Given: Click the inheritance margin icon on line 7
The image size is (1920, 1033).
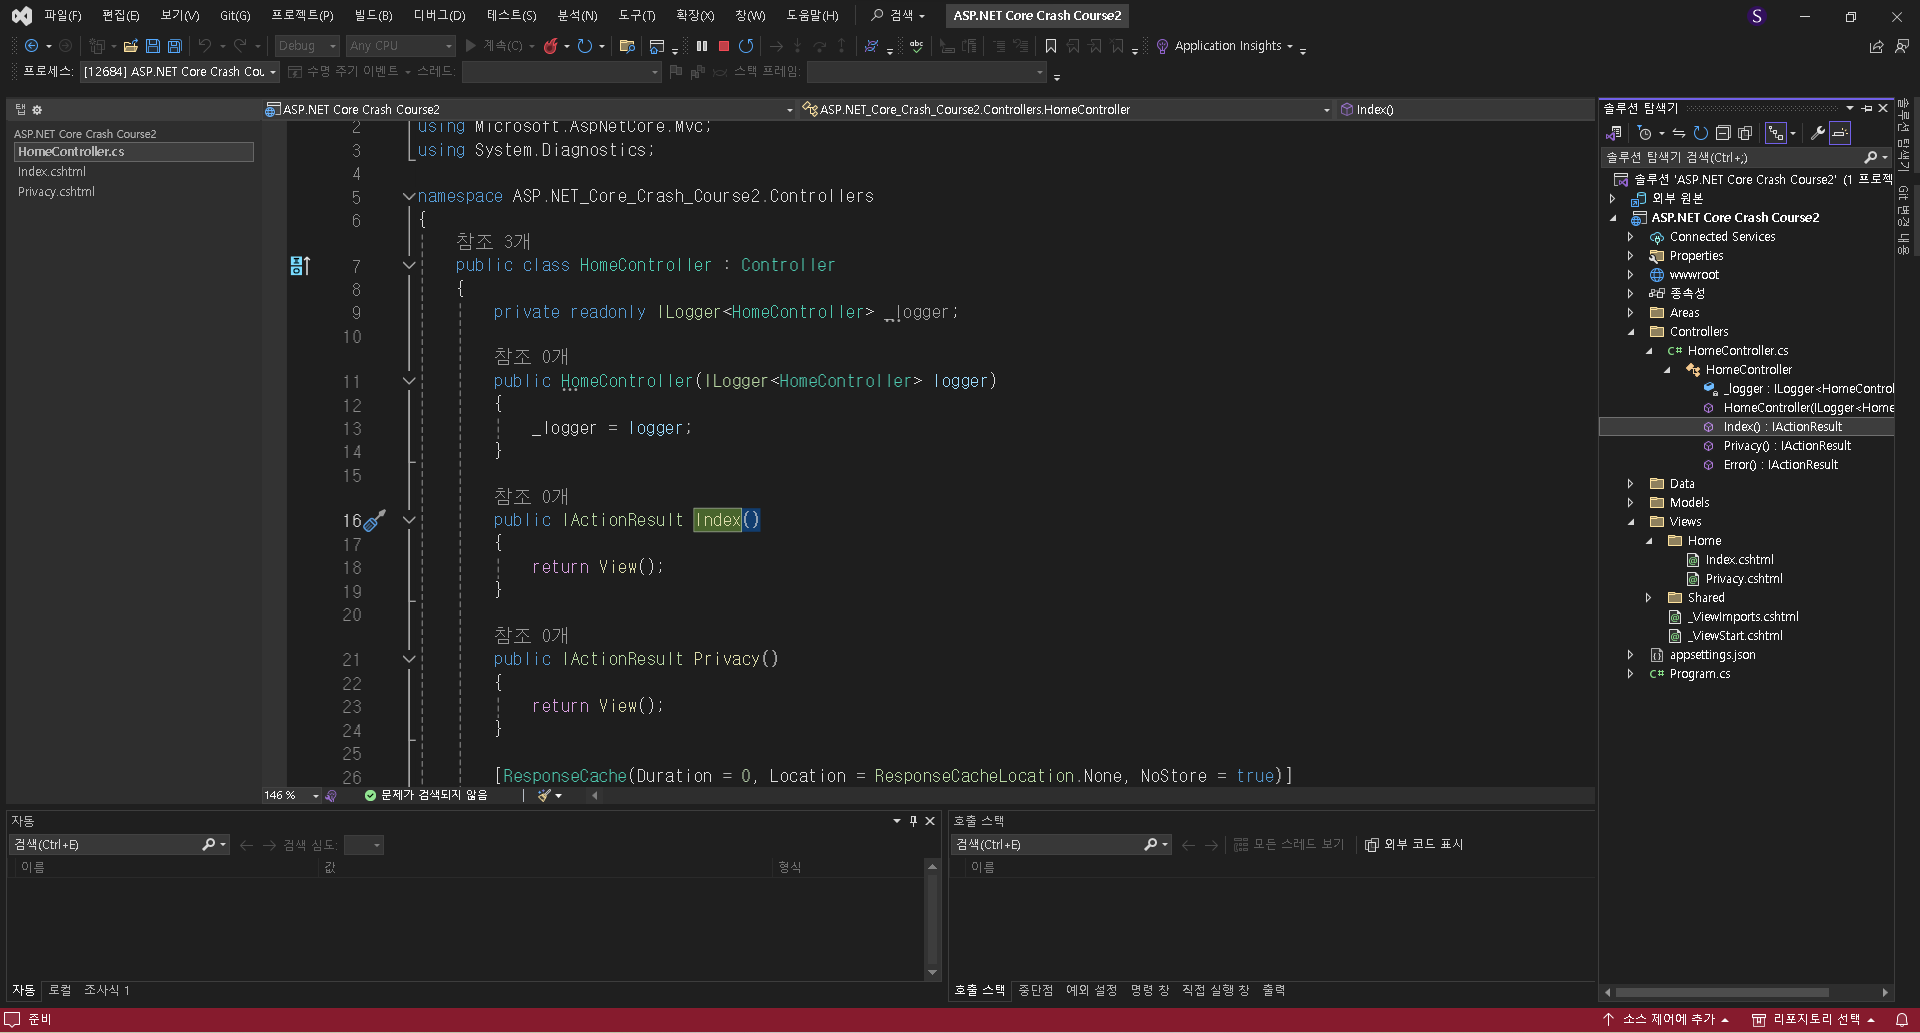Looking at the screenshot, I should pos(299,266).
